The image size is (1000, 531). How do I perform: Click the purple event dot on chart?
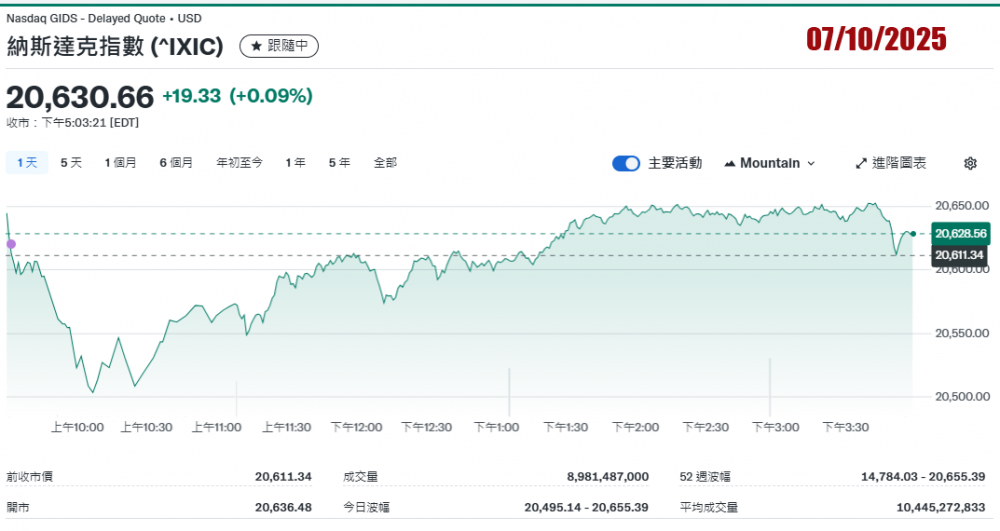tap(11, 243)
